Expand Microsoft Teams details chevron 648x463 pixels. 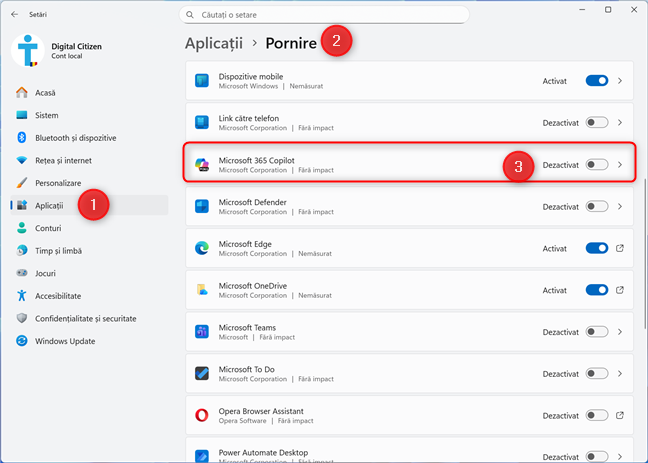click(x=620, y=332)
